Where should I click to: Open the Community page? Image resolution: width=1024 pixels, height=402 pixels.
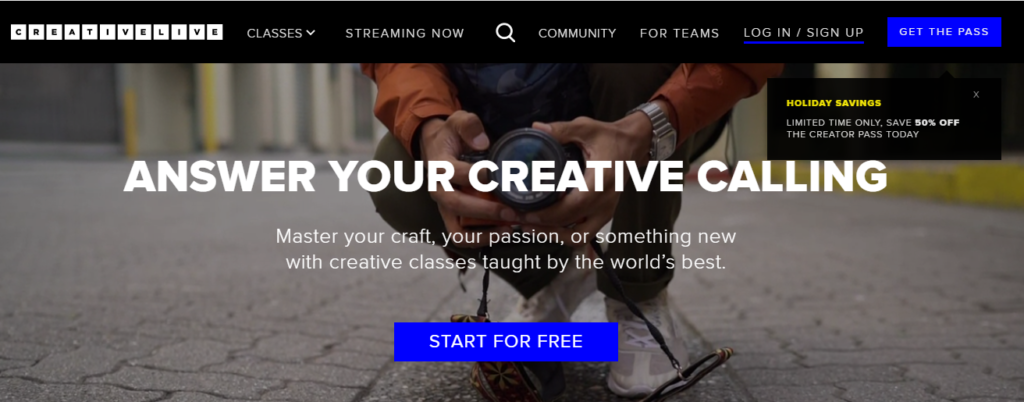pos(577,33)
